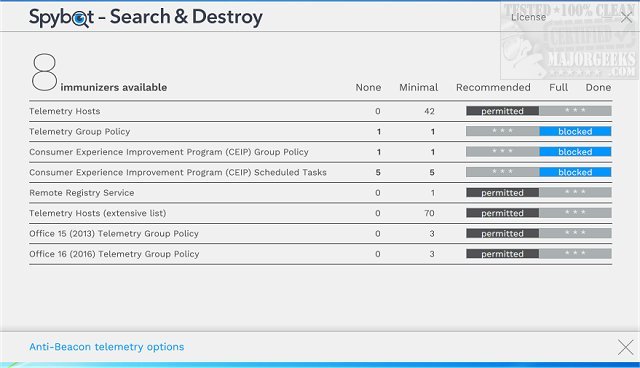This screenshot has height=368, width=640.
Task: Click the Done column header
Action: (598, 87)
